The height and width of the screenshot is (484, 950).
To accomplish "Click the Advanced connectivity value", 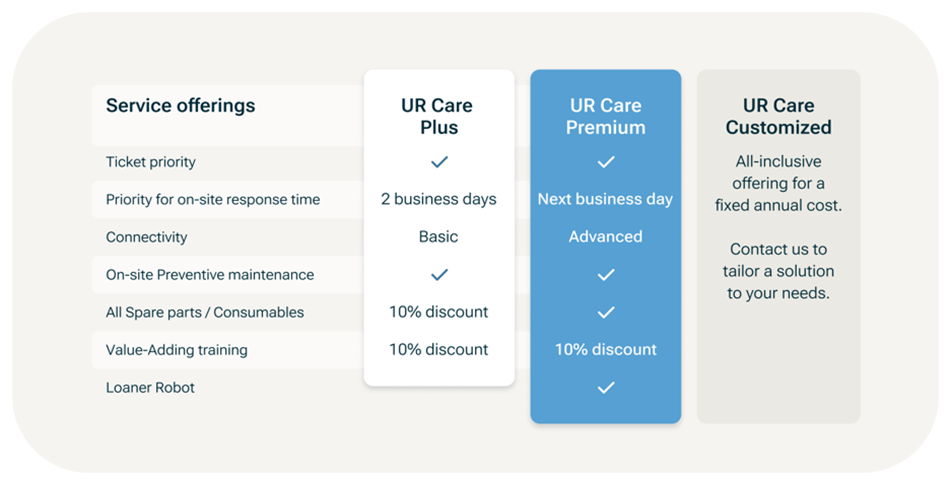I will point(605,237).
